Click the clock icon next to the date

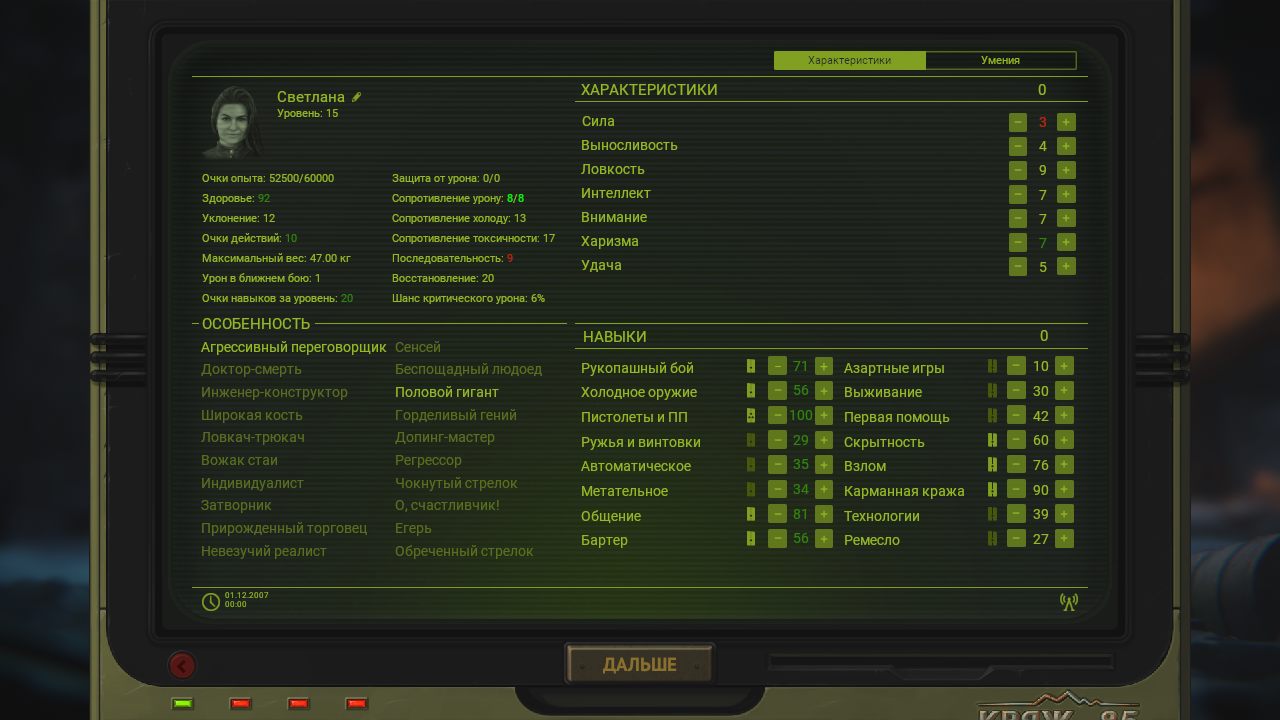(x=210, y=601)
